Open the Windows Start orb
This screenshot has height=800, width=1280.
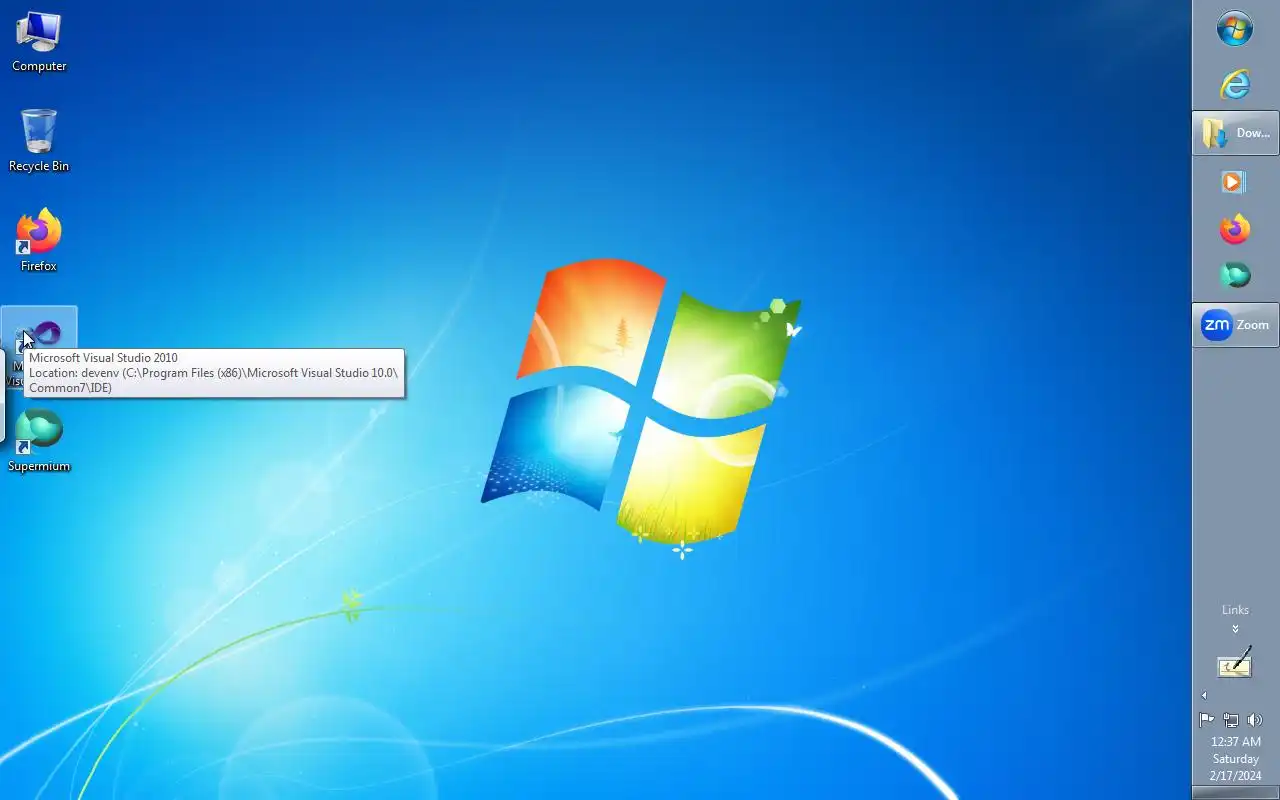(1235, 29)
